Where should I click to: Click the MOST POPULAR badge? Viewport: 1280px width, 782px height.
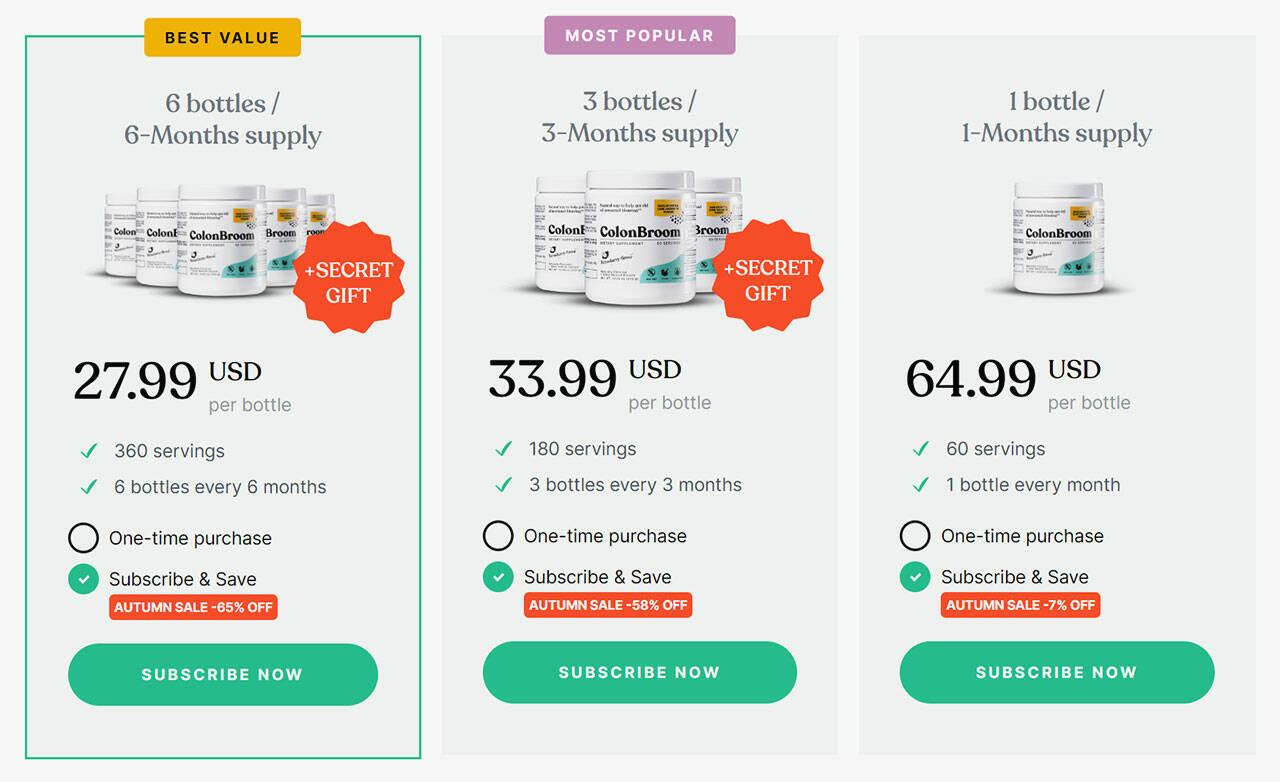(639, 35)
